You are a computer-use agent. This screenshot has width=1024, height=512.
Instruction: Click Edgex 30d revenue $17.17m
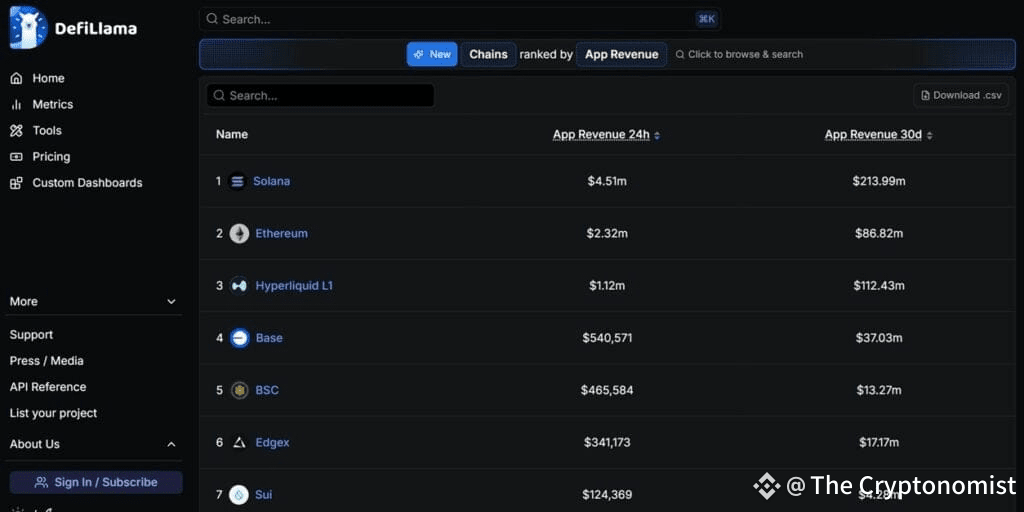pos(878,442)
